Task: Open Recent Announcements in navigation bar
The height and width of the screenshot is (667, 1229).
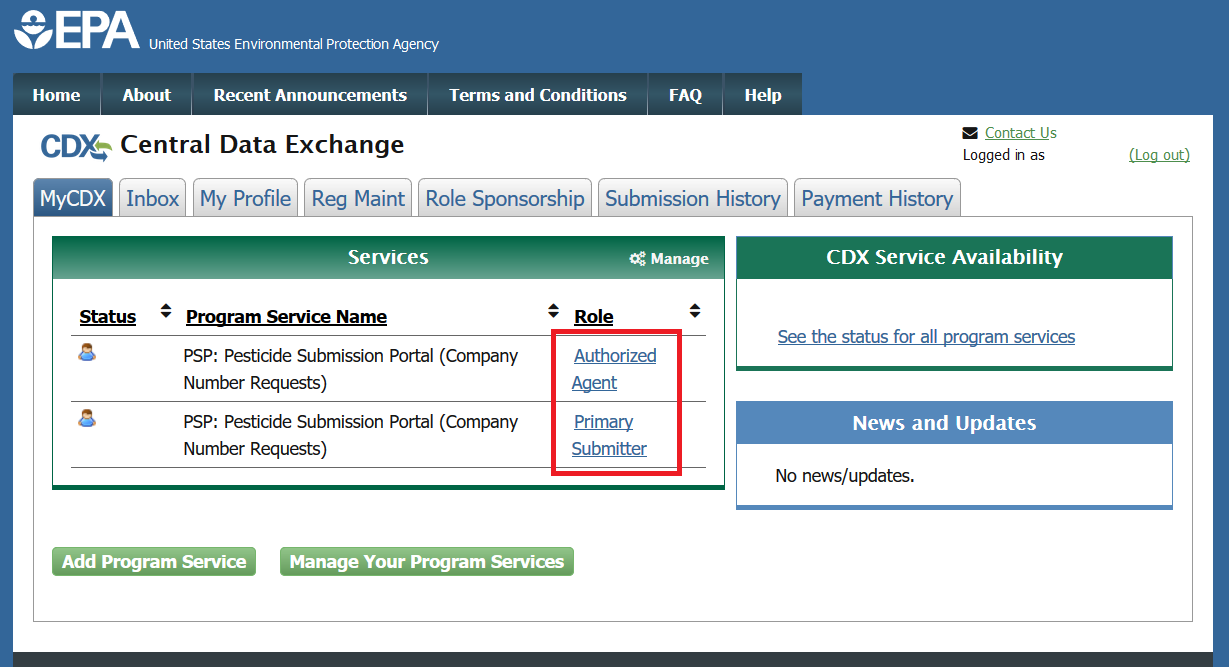Action: point(310,95)
